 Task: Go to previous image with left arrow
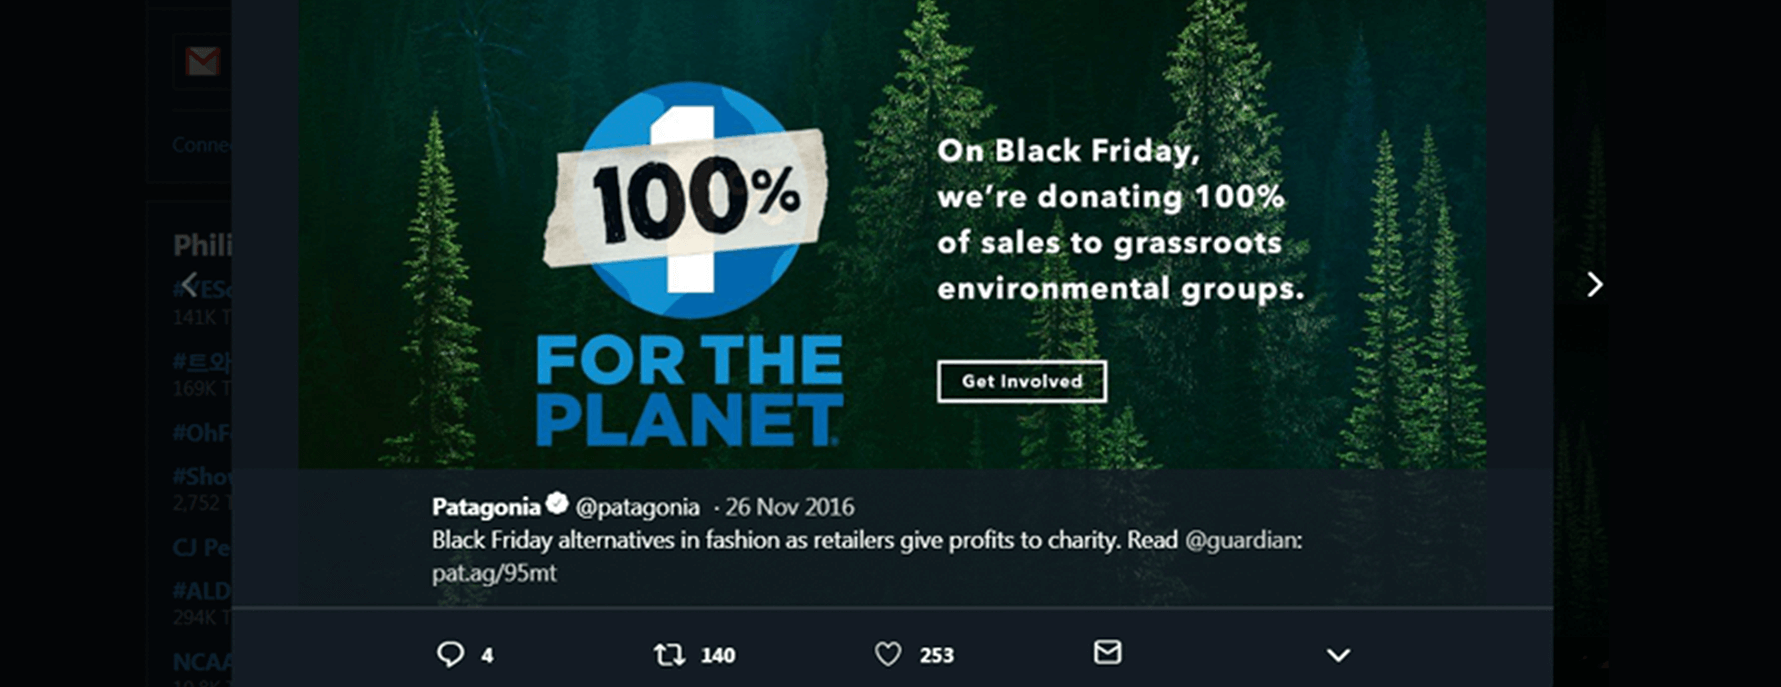tap(189, 285)
